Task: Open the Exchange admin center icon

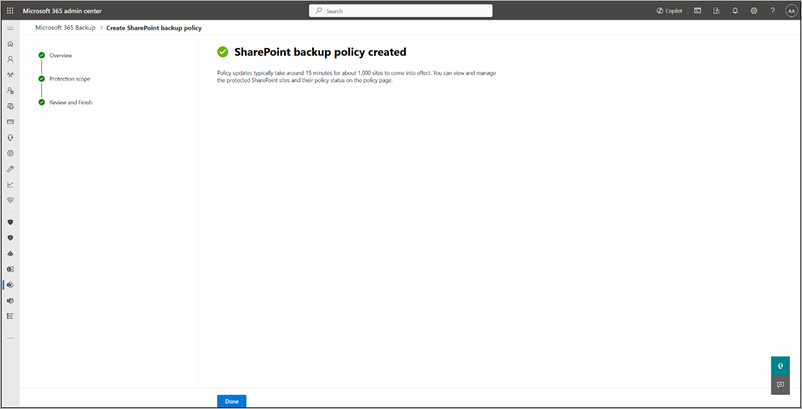Action: coord(10,269)
